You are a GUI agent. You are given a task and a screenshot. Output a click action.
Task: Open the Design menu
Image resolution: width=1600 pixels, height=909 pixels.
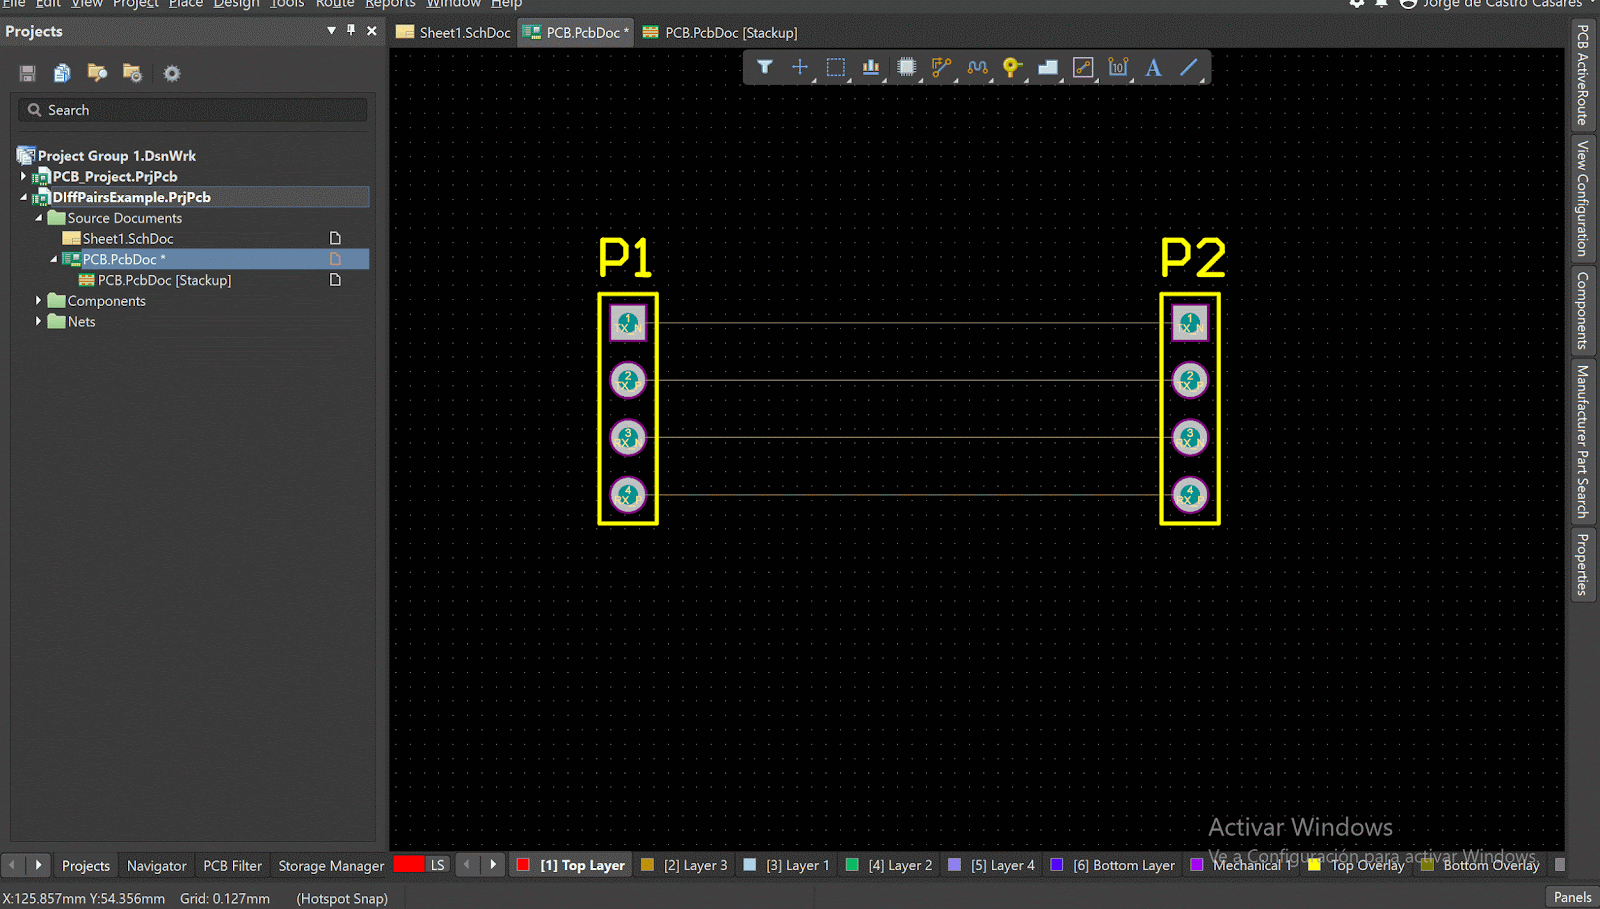coord(236,4)
